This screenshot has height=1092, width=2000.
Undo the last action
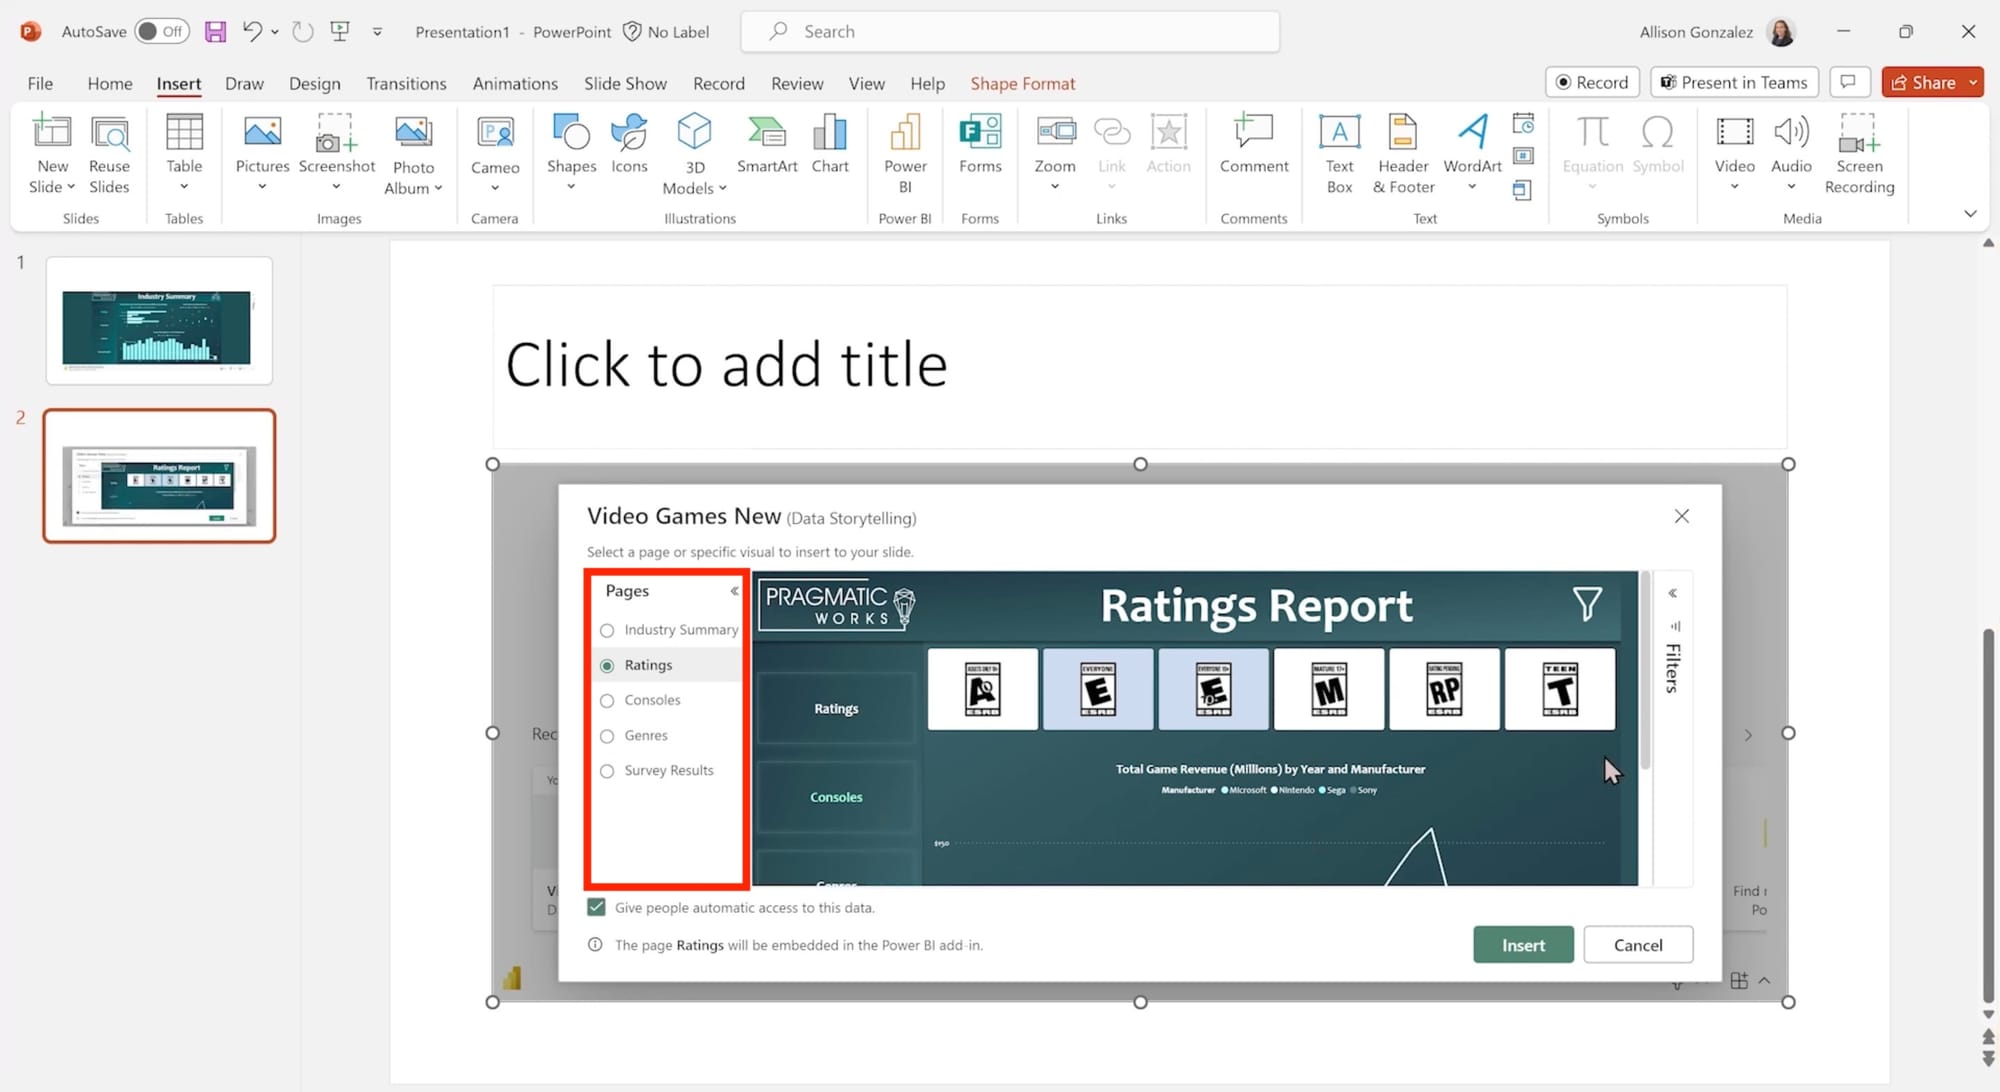pyautogui.click(x=252, y=32)
